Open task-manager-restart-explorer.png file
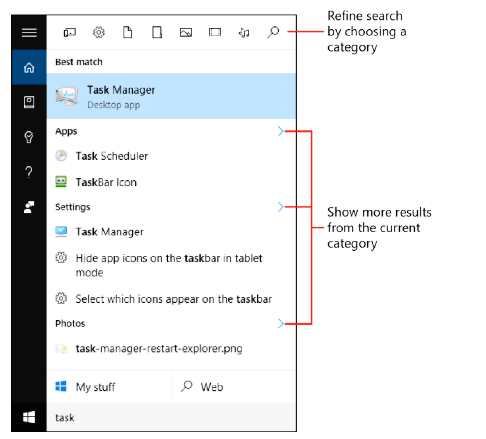 point(171,349)
